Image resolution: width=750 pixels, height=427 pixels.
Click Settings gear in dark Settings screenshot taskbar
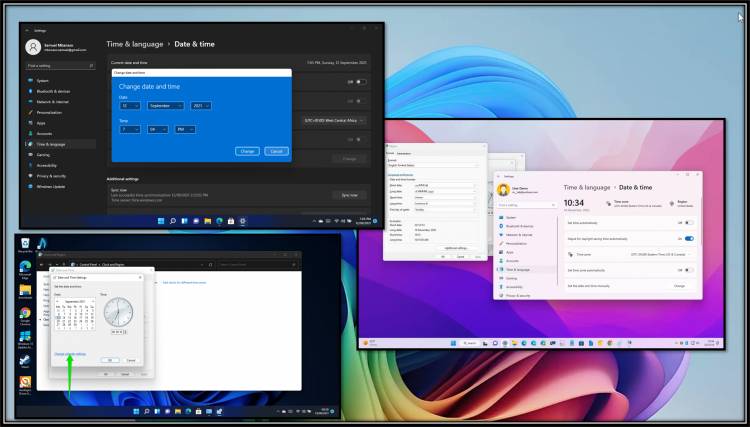[x=243, y=221]
